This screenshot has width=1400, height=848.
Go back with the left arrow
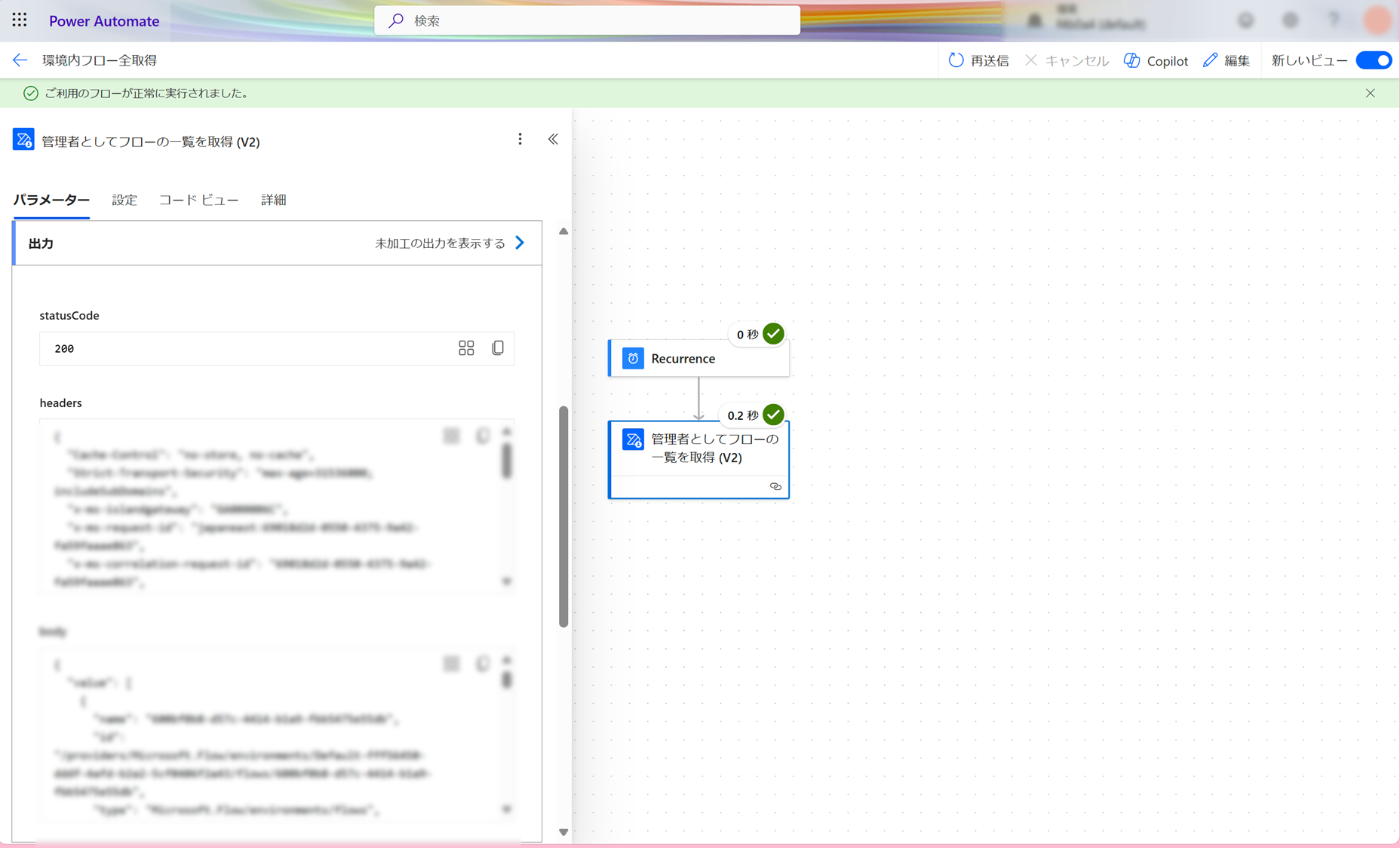(x=19, y=60)
